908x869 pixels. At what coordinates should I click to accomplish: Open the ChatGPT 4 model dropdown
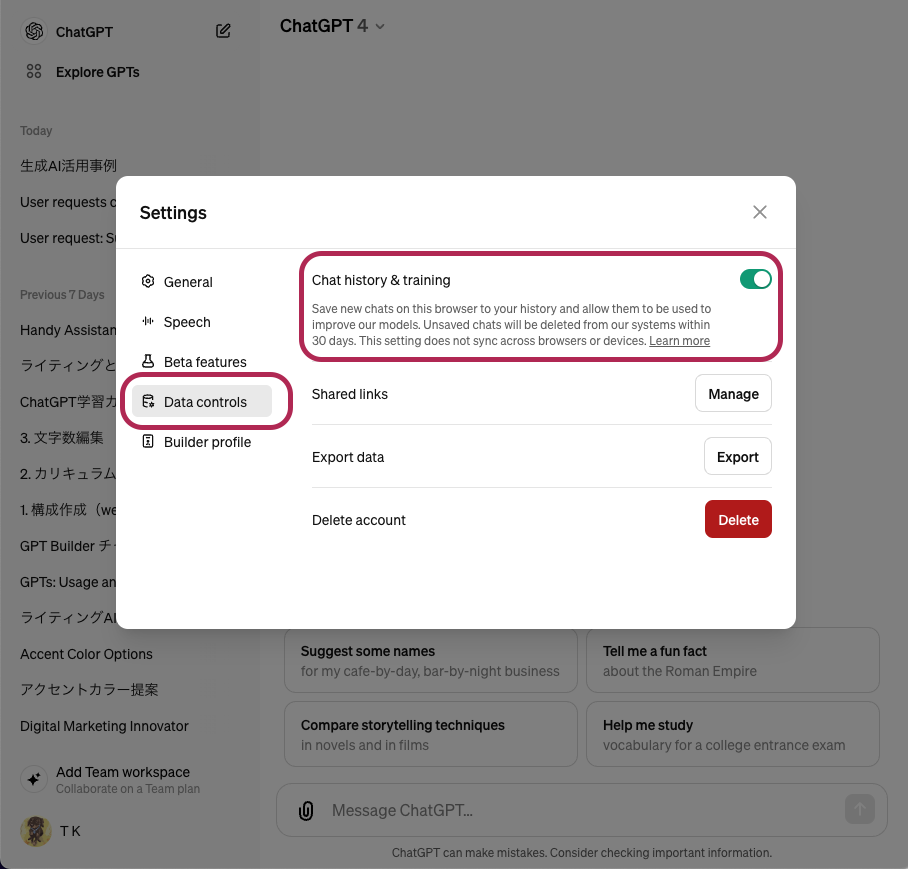(x=332, y=26)
